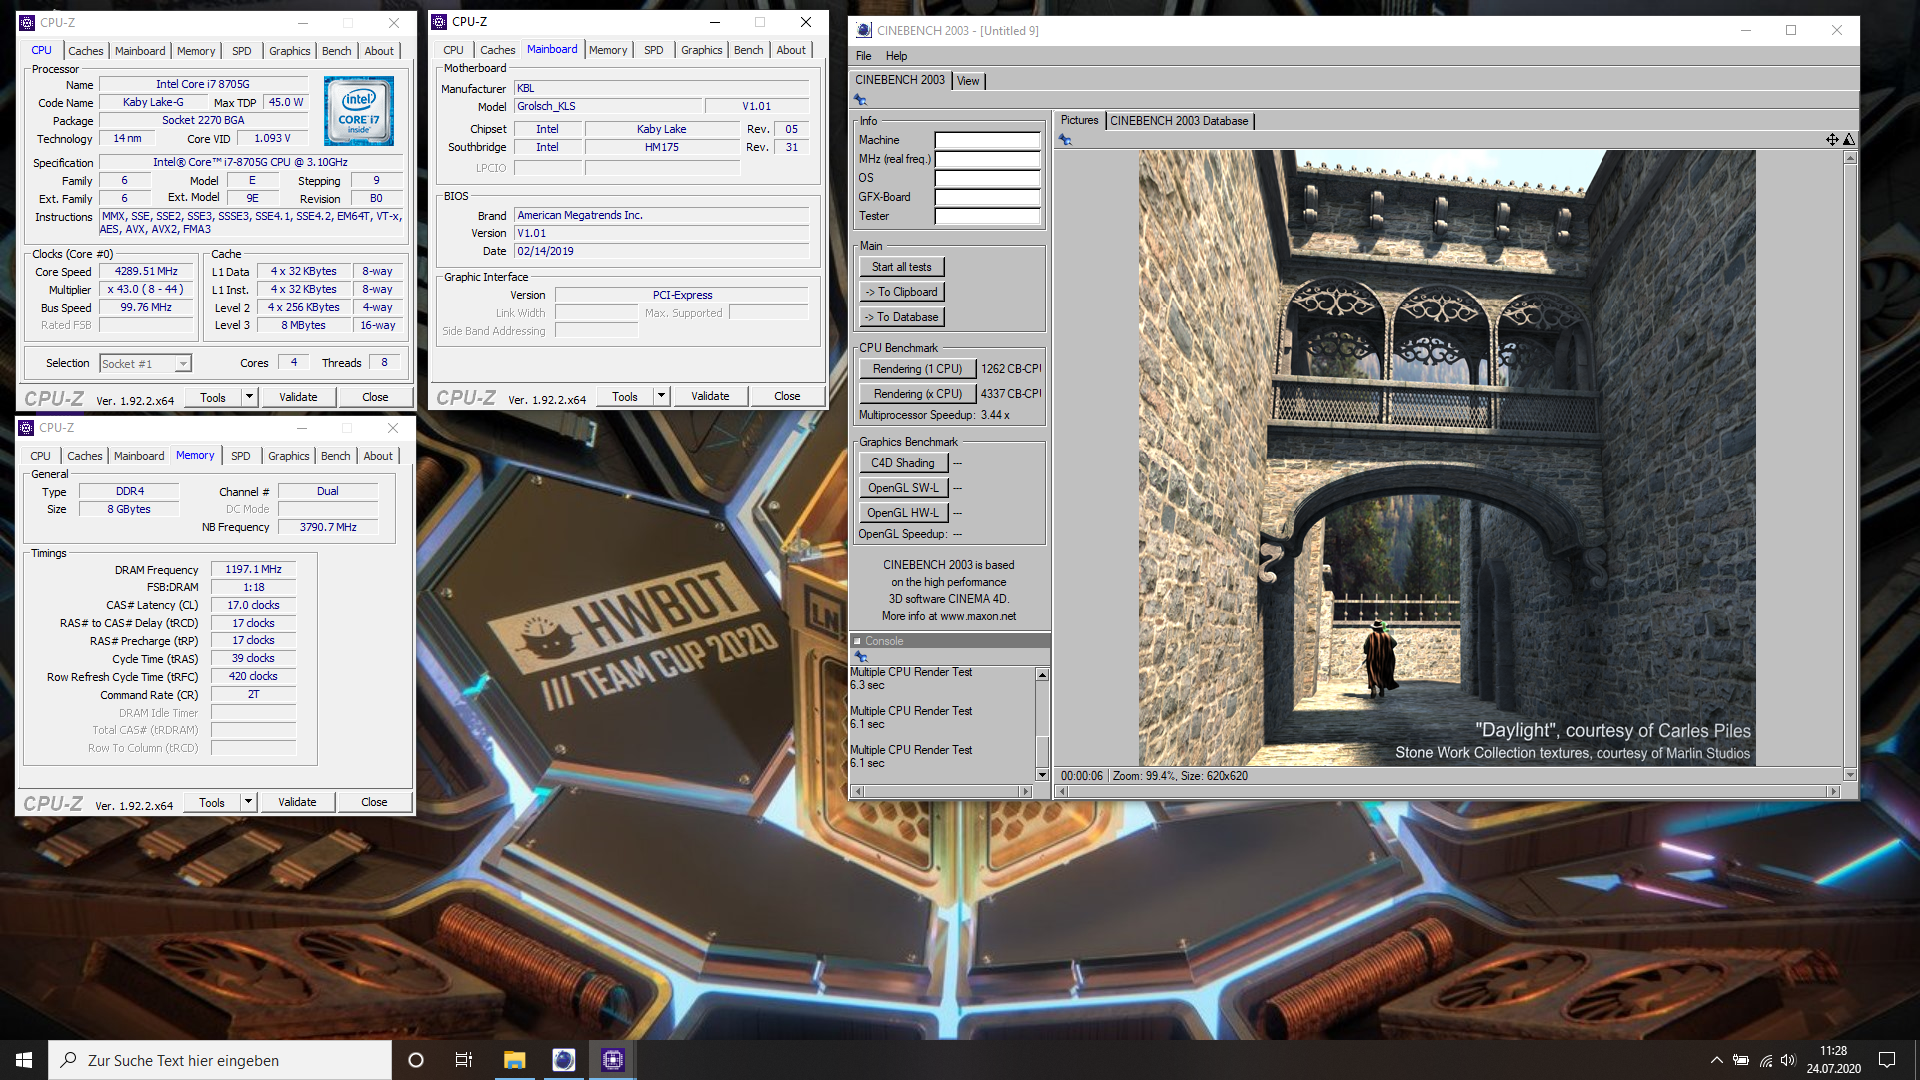
Task: Click the Close button in the Mainboard CPU-Z window
Action: coord(787,396)
